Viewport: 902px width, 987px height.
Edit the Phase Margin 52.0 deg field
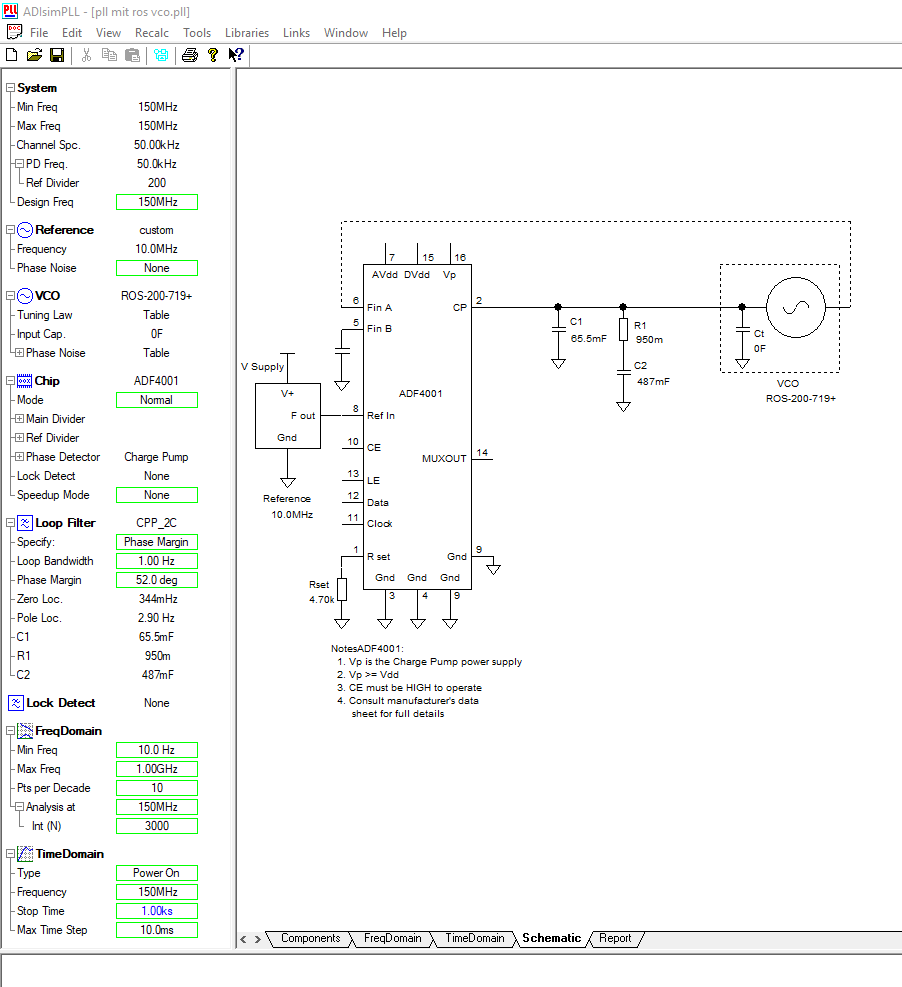(x=157, y=580)
